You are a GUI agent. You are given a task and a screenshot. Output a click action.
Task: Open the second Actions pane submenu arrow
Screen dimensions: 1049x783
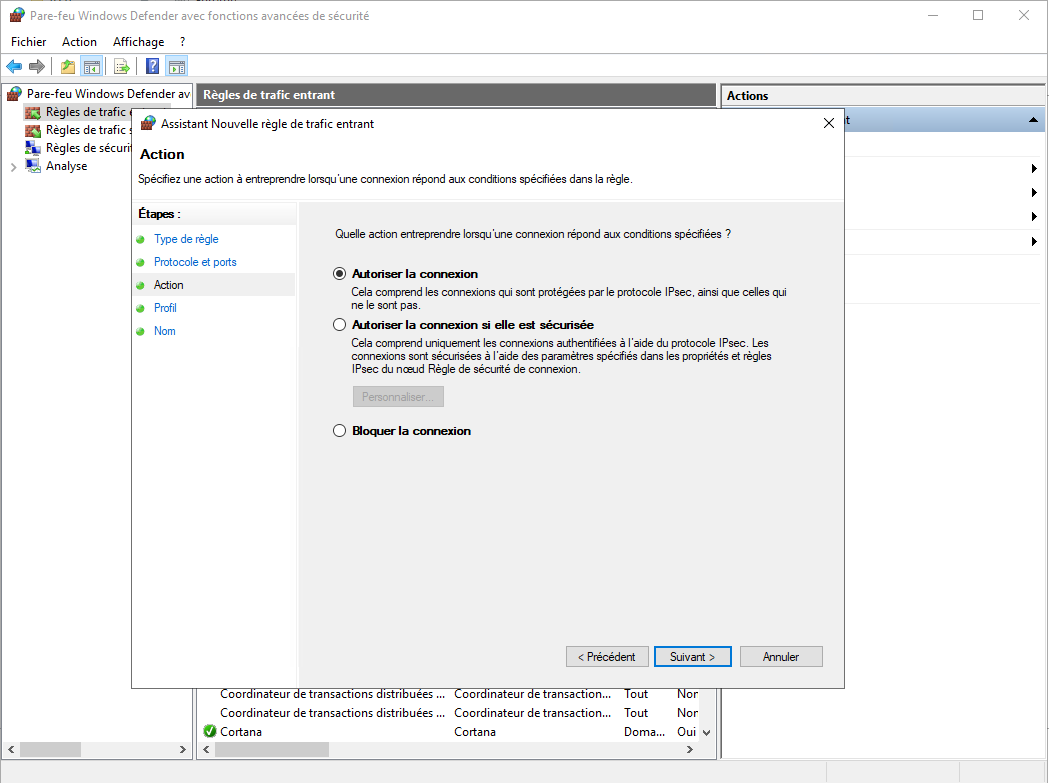(1034, 193)
